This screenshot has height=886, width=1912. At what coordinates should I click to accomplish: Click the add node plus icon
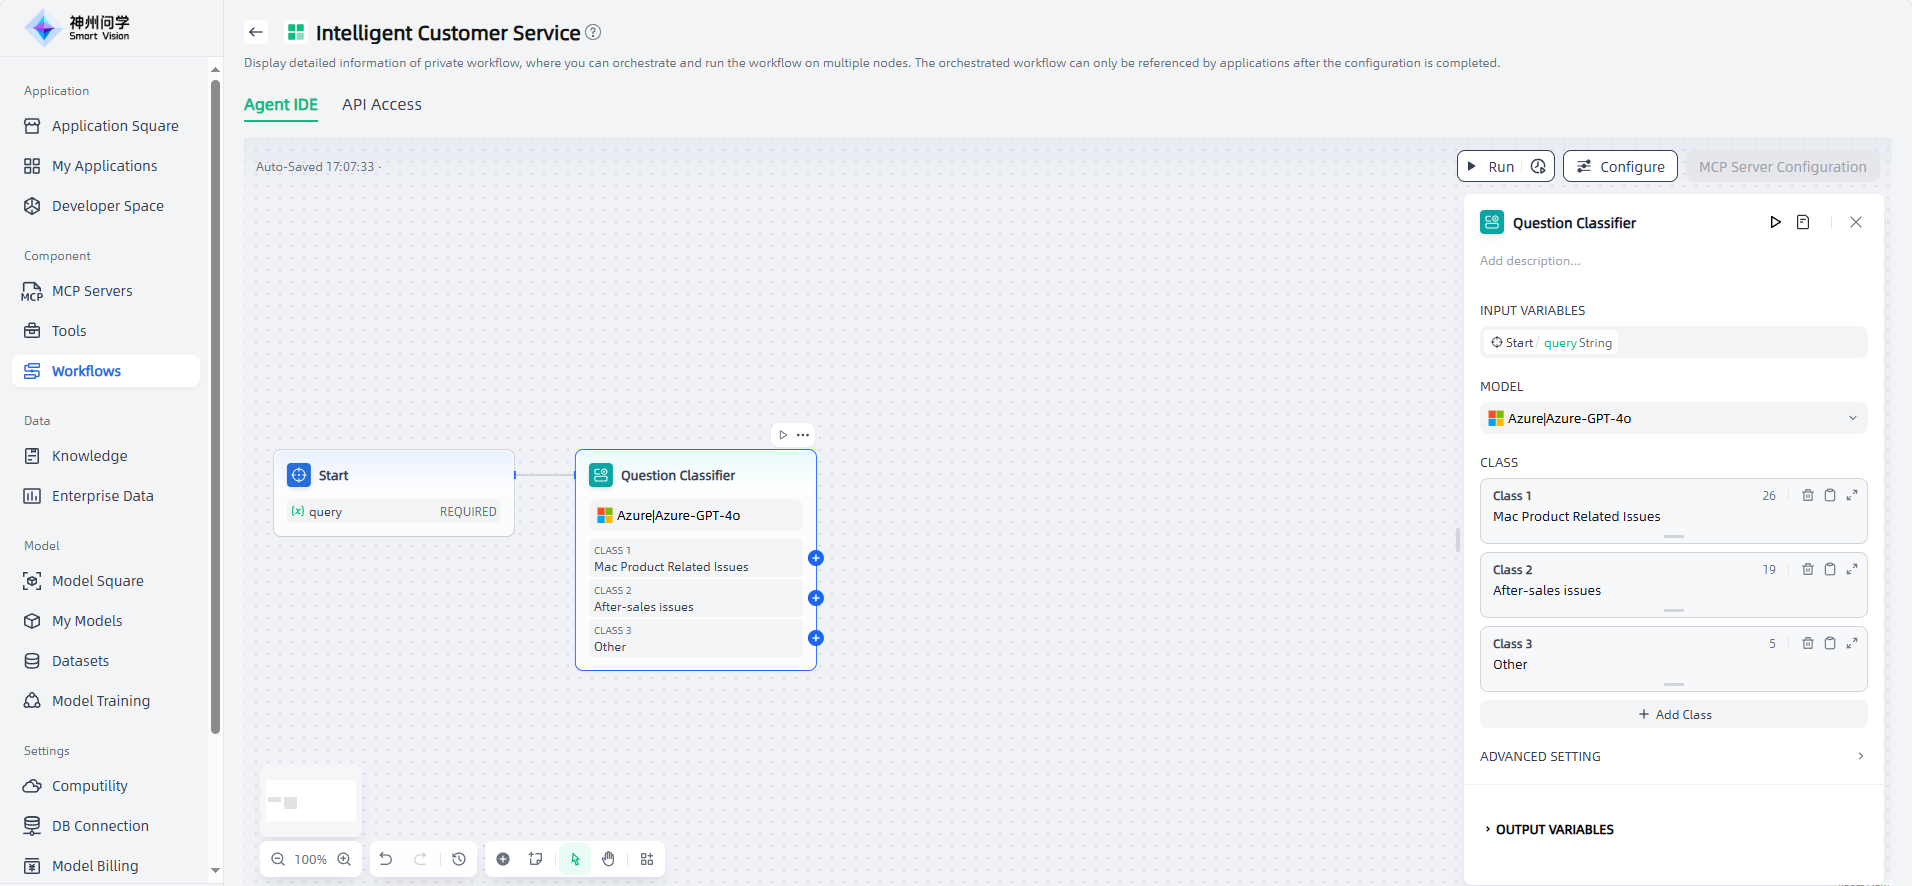tap(503, 859)
